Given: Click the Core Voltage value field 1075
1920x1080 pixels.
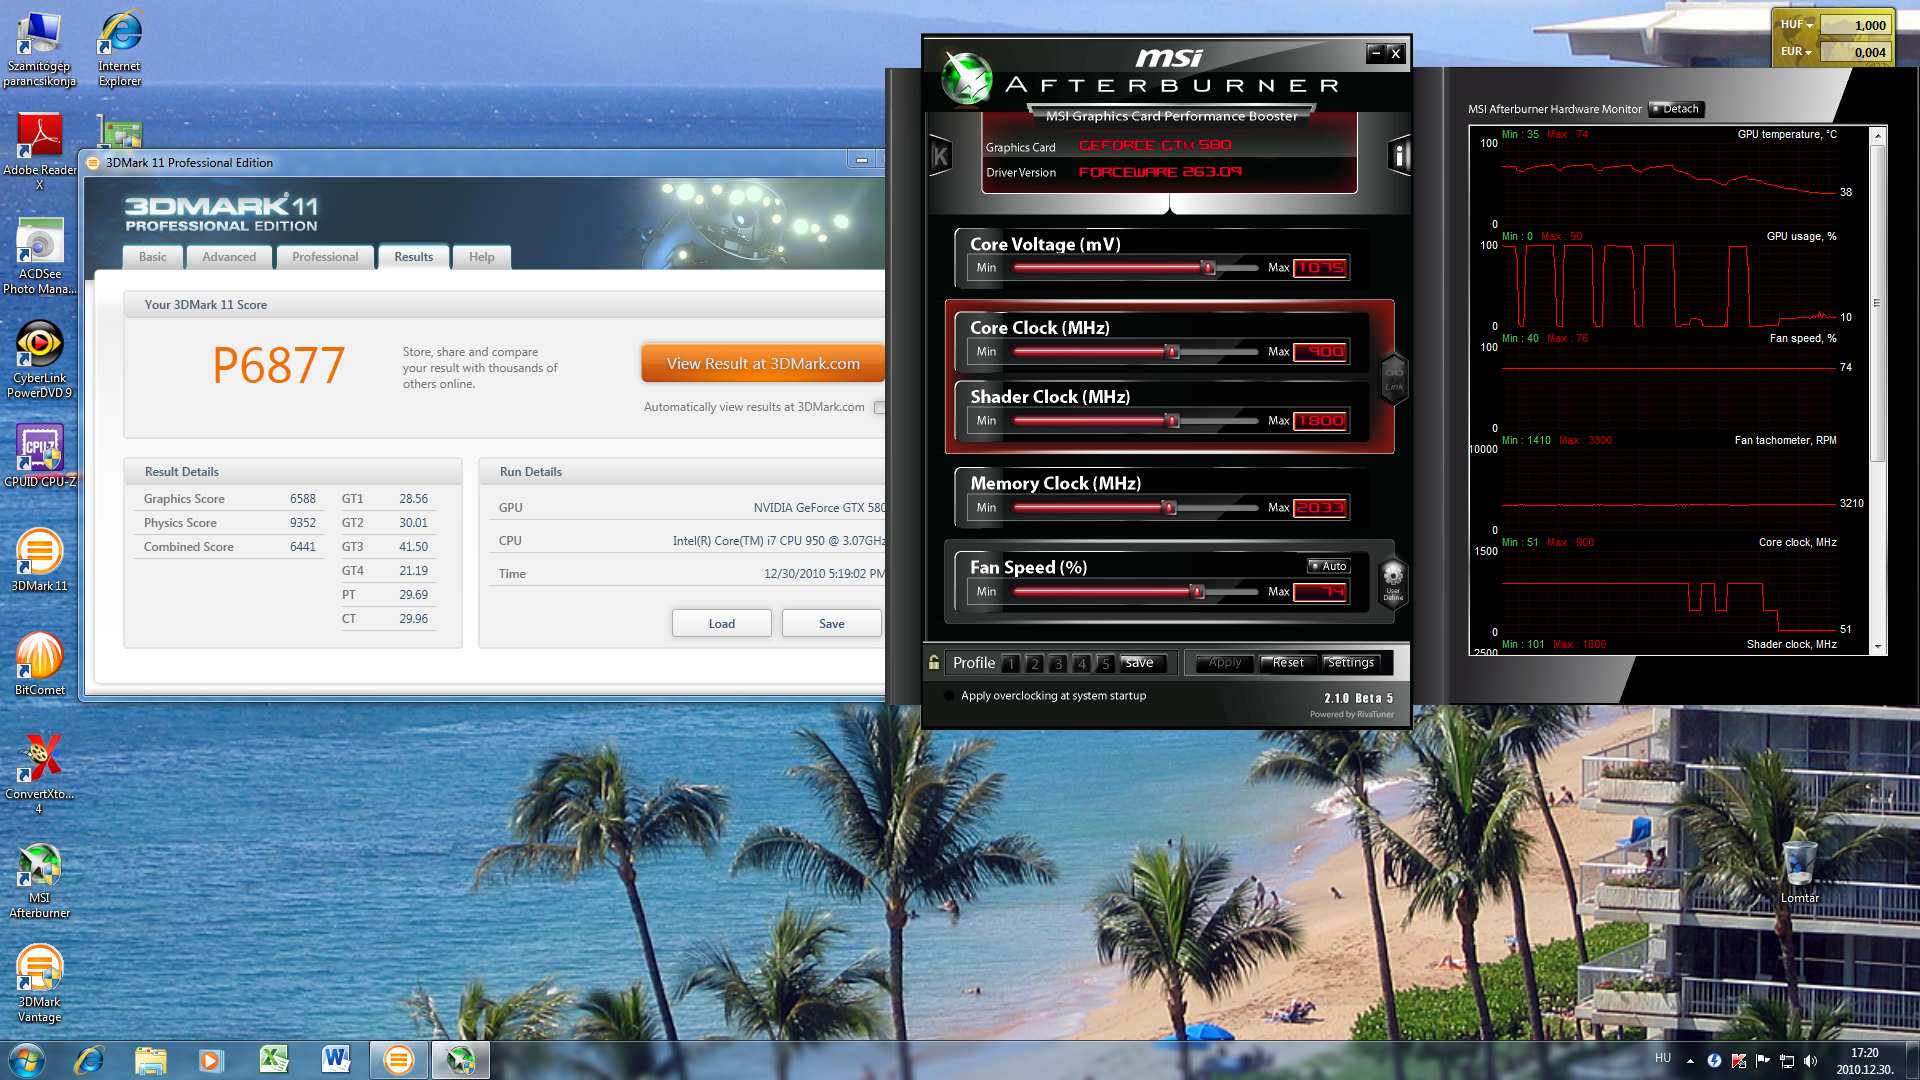Looking at the screenshot, I should [1321, 268].
